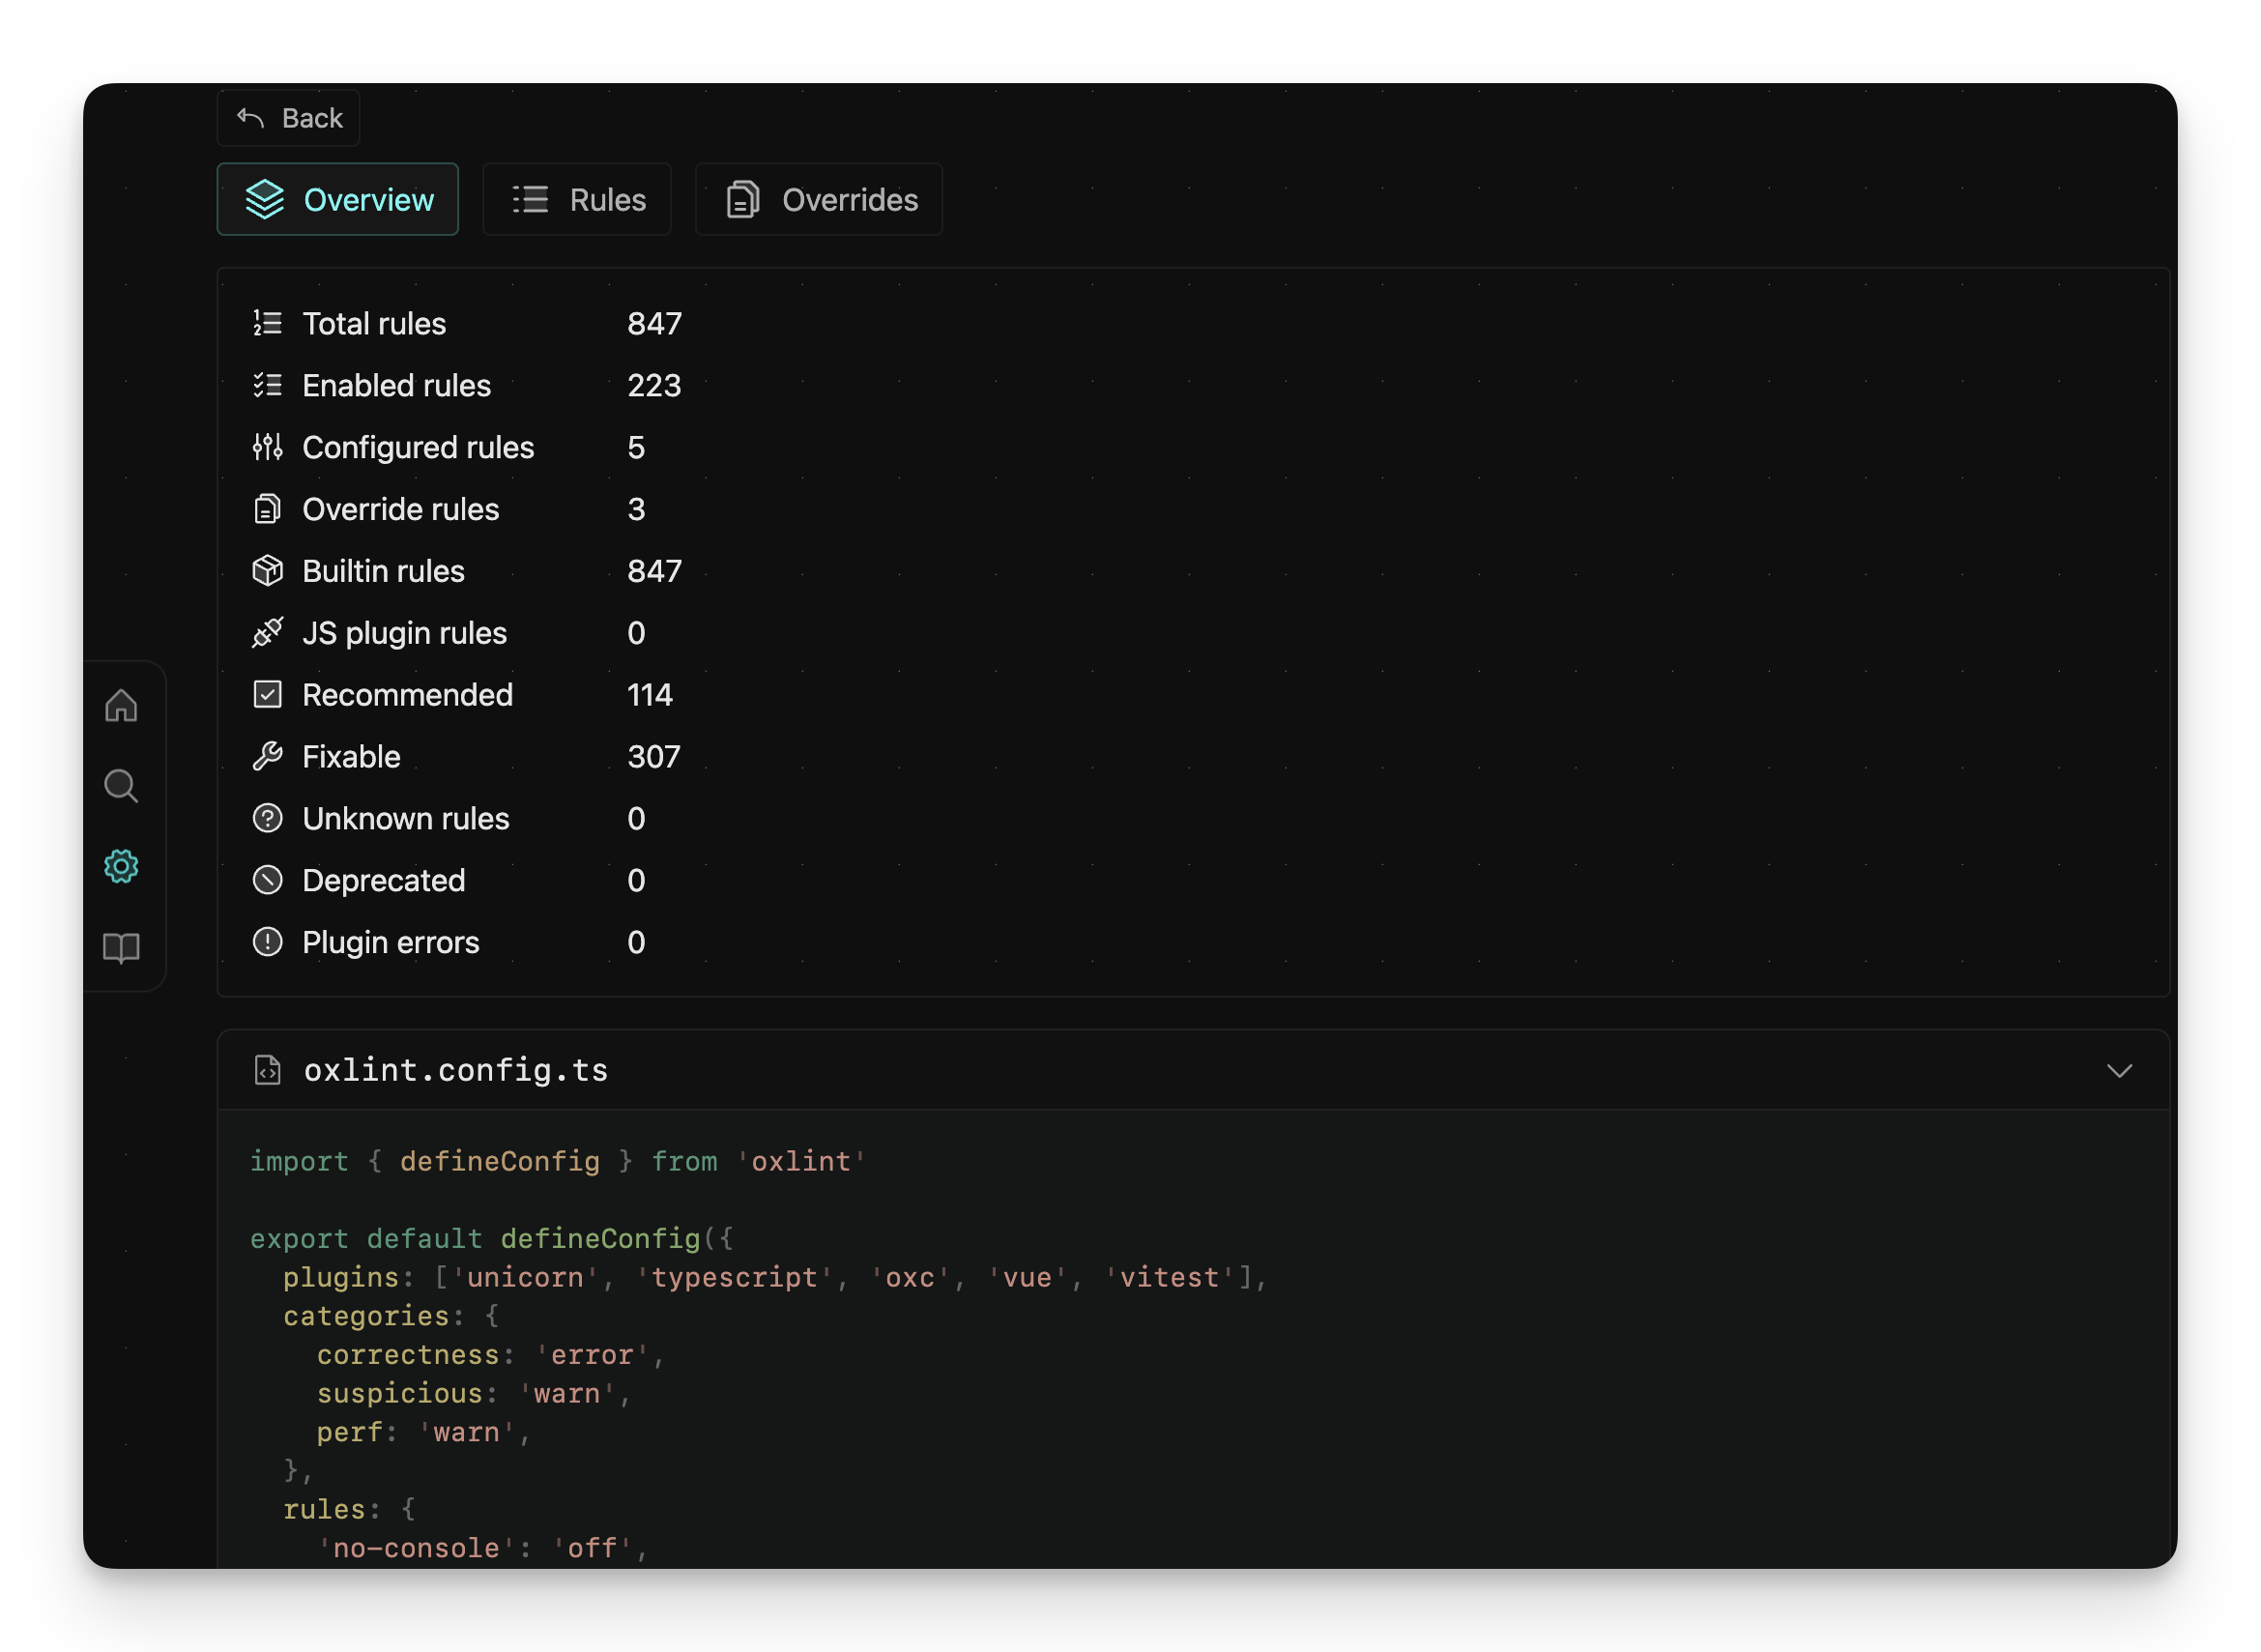Image resolution: width=2261 pixels, height=1652 pixels.
Task: Click the 'JS plugin rules' label
Action: (404, 634)
